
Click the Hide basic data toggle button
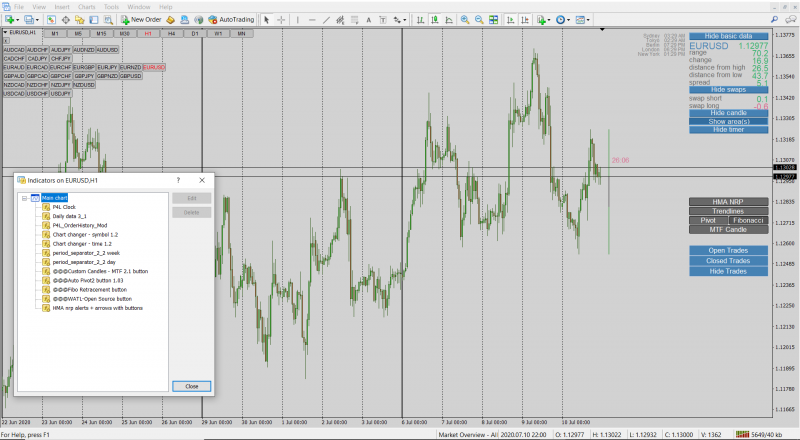coord(728,36)
